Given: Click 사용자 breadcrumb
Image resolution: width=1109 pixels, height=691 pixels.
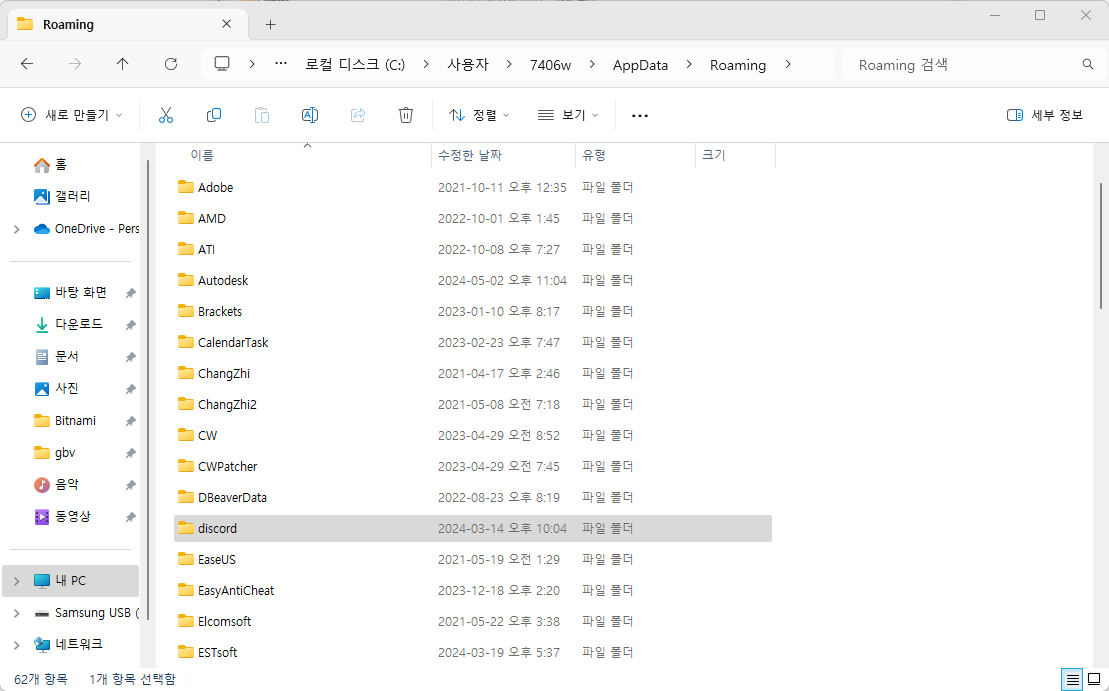Looking at the screenshot, I should [x=468, y=64].
